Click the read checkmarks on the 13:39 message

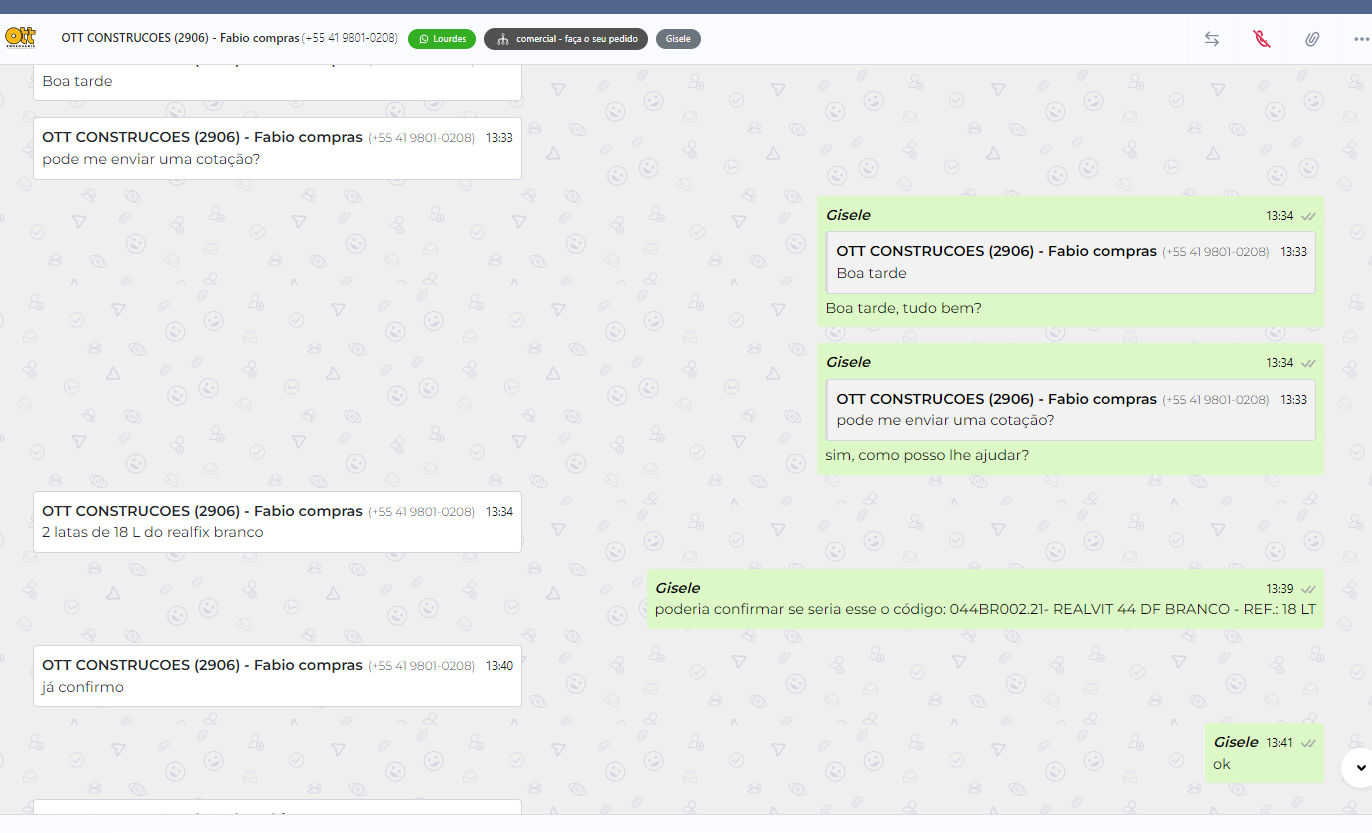1307,589
